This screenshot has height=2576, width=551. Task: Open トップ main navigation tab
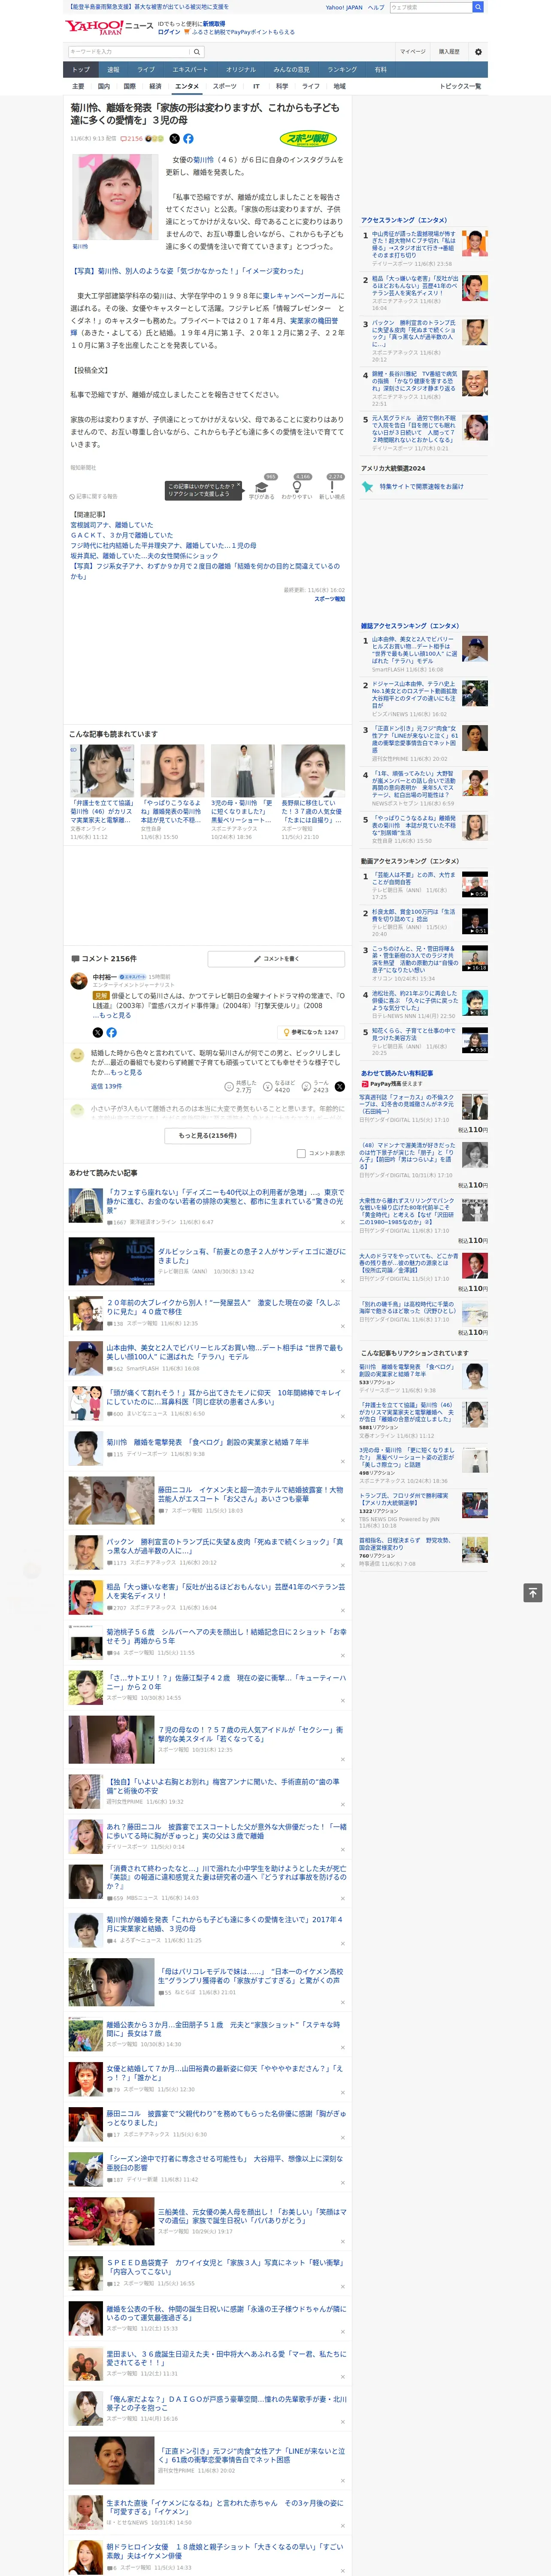point(81,69)
